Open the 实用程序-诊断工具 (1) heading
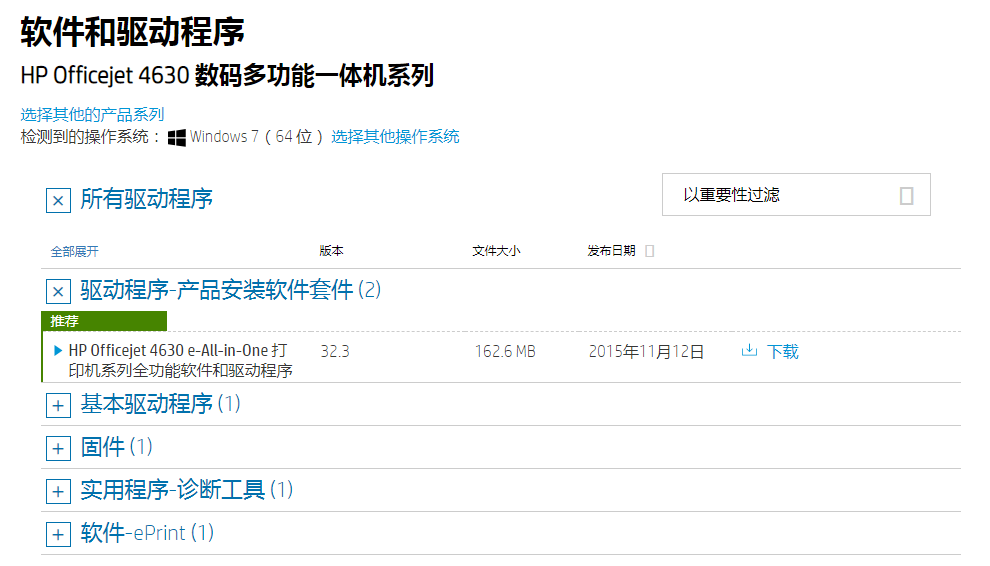 [x=186, y=490]
